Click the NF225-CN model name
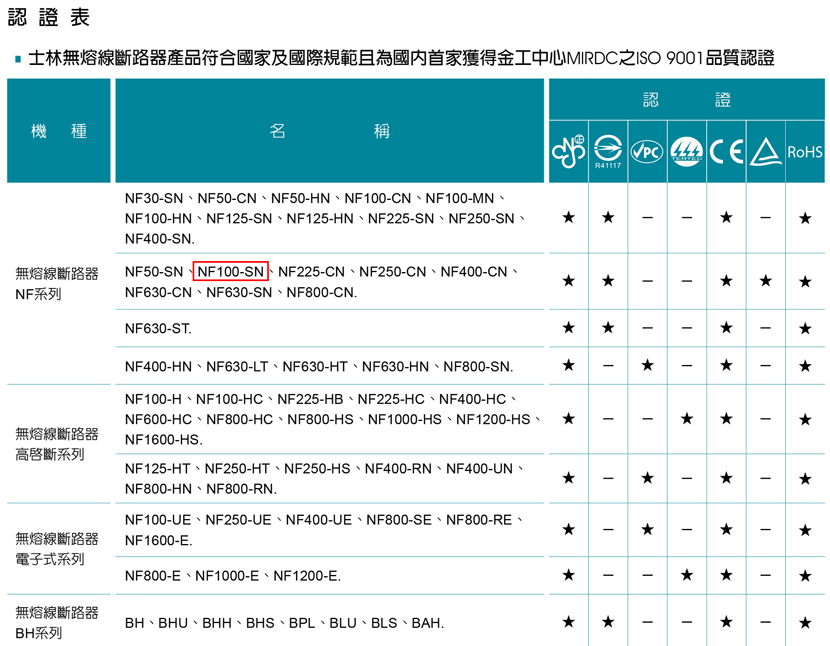This screenshot has height=646, width=830. tap(311, 272)
